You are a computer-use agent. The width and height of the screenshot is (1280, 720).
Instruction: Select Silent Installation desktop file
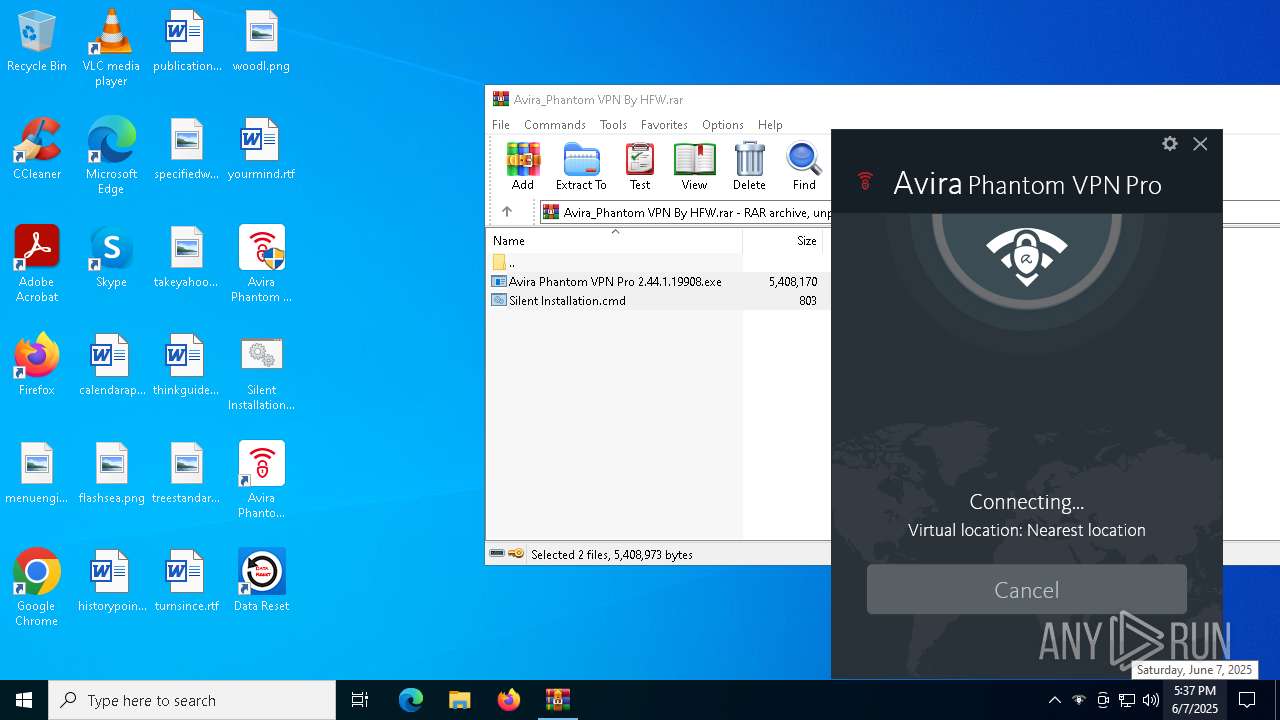(261, 372)
